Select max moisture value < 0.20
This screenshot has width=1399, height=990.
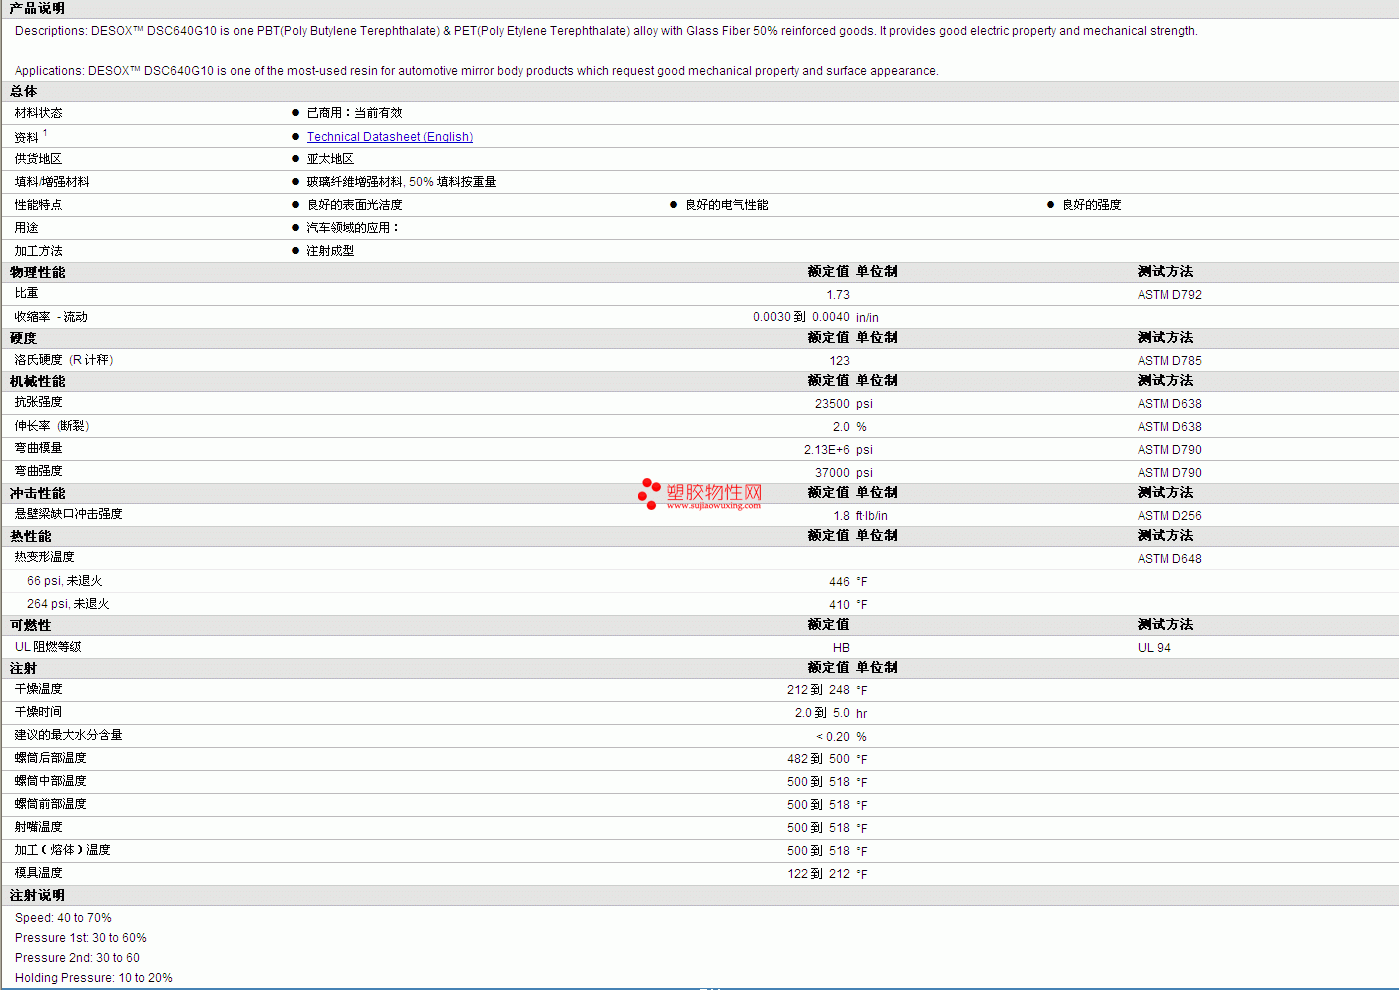coord(833,737)
